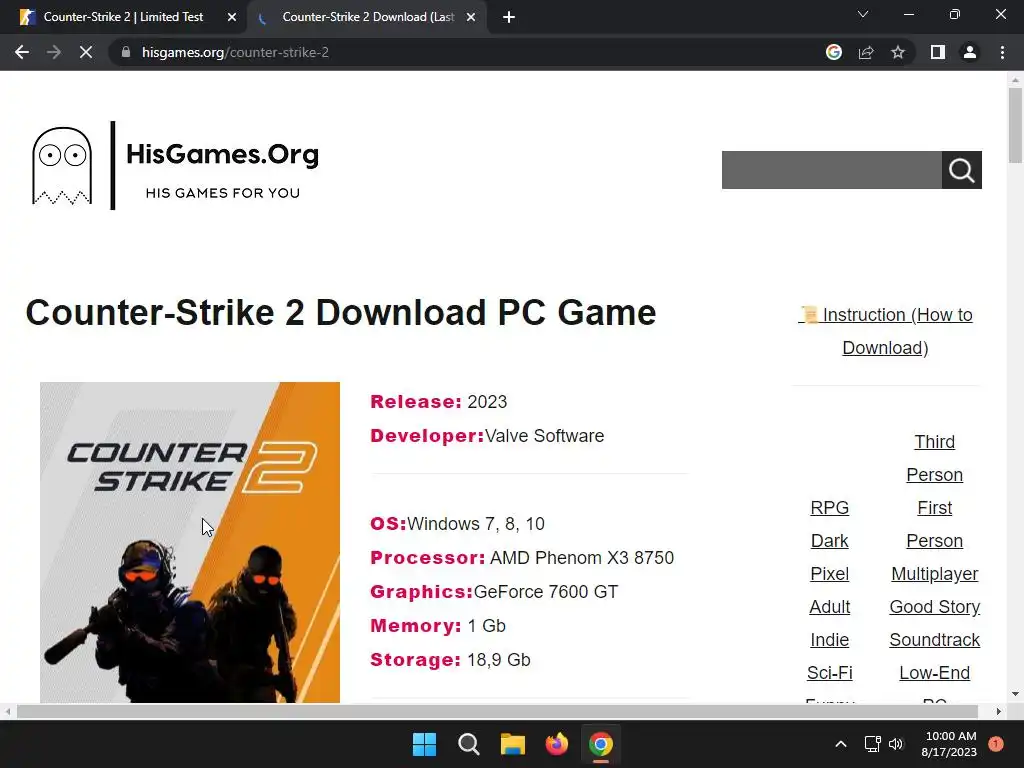Viewport: 1024px width, 768px height.
Task: Click the scroll down arrow
Action: pos(1015,694)
